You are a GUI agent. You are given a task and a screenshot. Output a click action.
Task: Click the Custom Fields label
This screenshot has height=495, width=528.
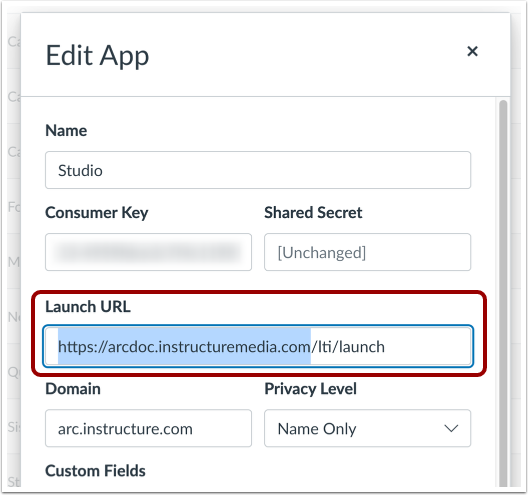point(95,471)
